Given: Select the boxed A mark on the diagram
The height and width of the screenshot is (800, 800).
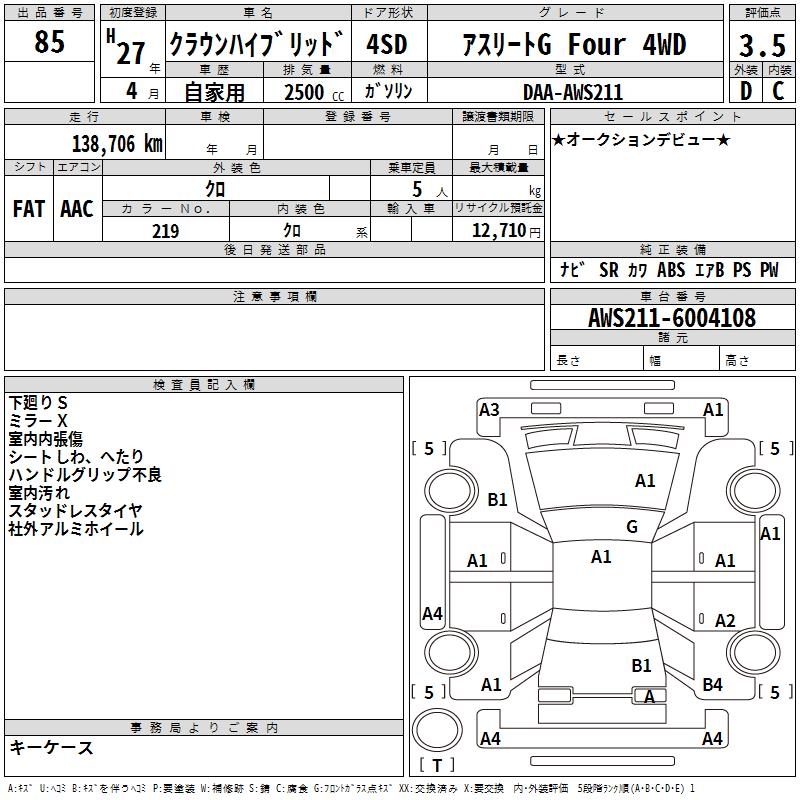Looking at the screenshot, I should (x=649, y=697).
